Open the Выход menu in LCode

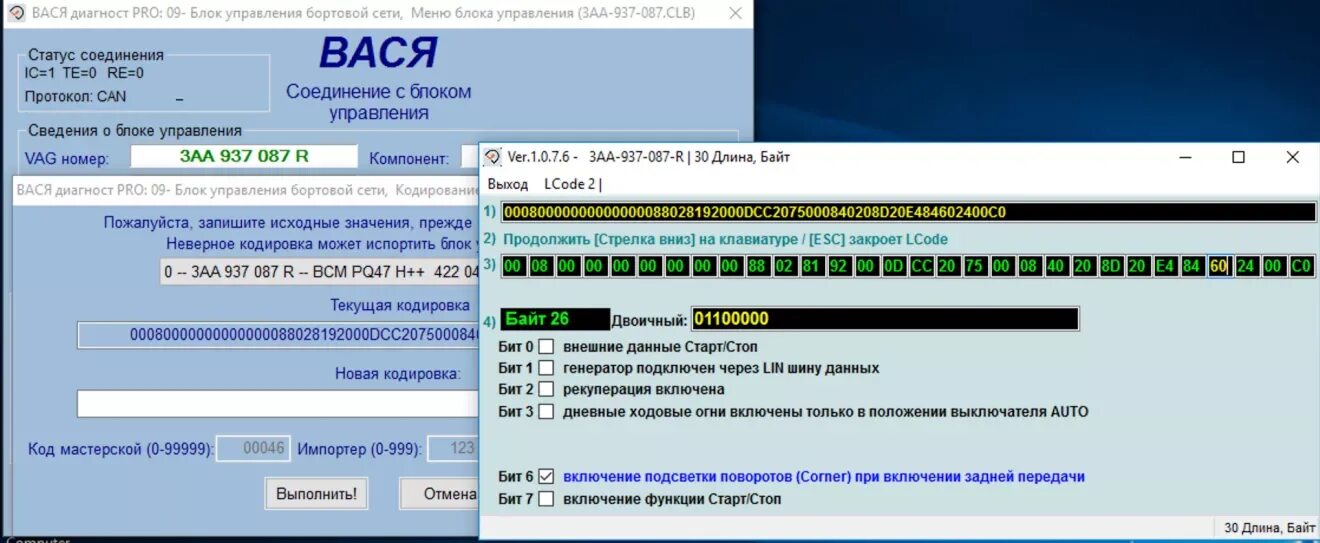pyautogui.click(x=507, y=184)
